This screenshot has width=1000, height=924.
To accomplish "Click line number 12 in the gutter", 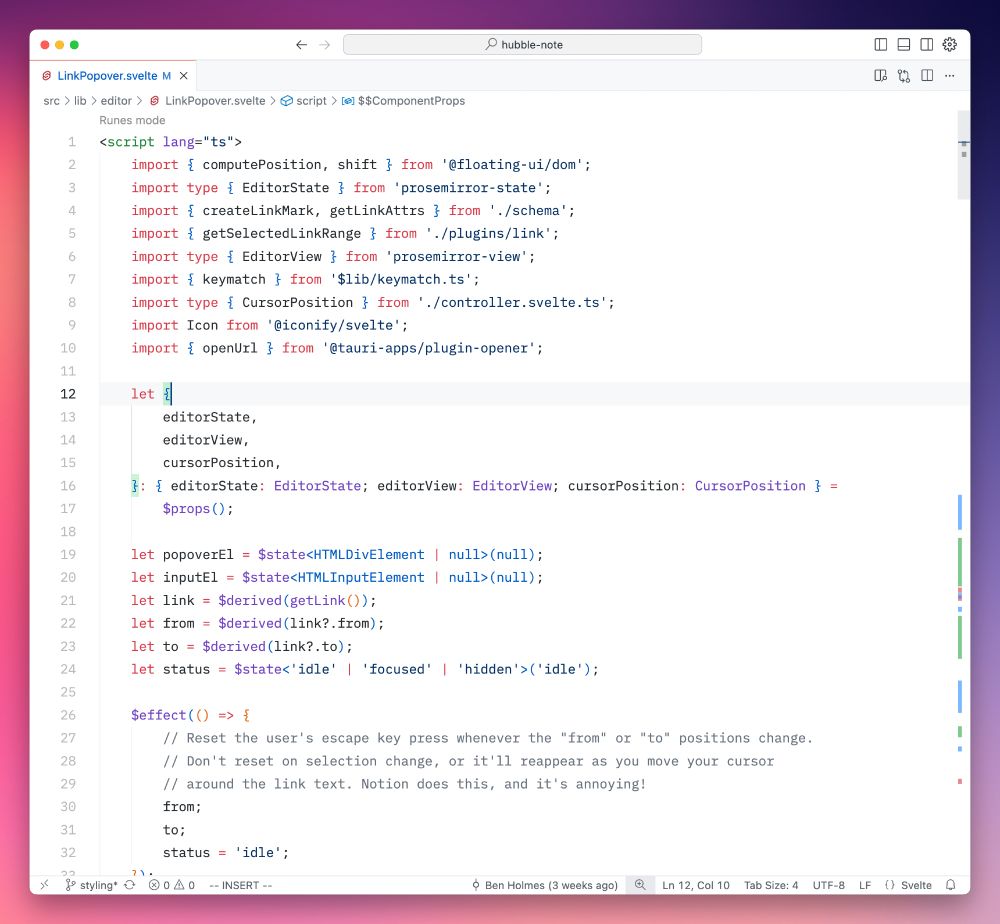I will click(x=68, y=394).
